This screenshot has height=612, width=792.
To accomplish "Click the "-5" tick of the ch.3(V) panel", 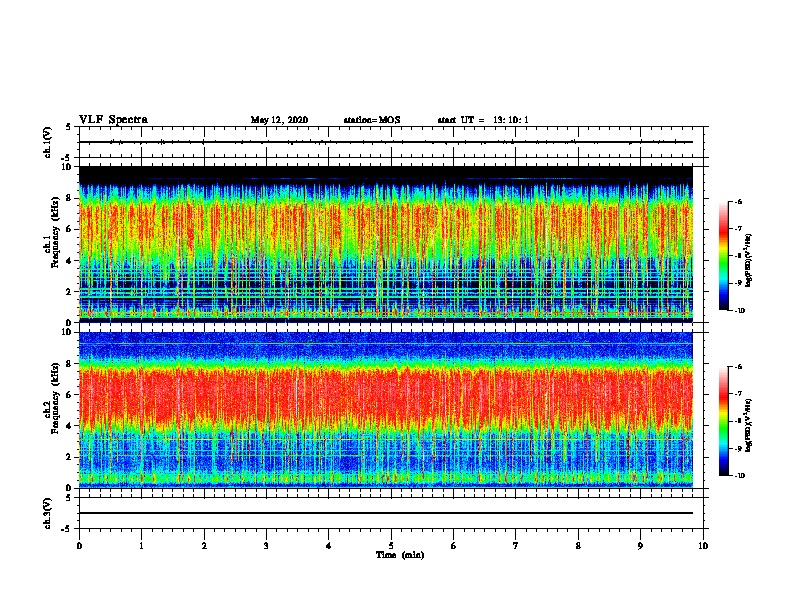I will point(67,529).
